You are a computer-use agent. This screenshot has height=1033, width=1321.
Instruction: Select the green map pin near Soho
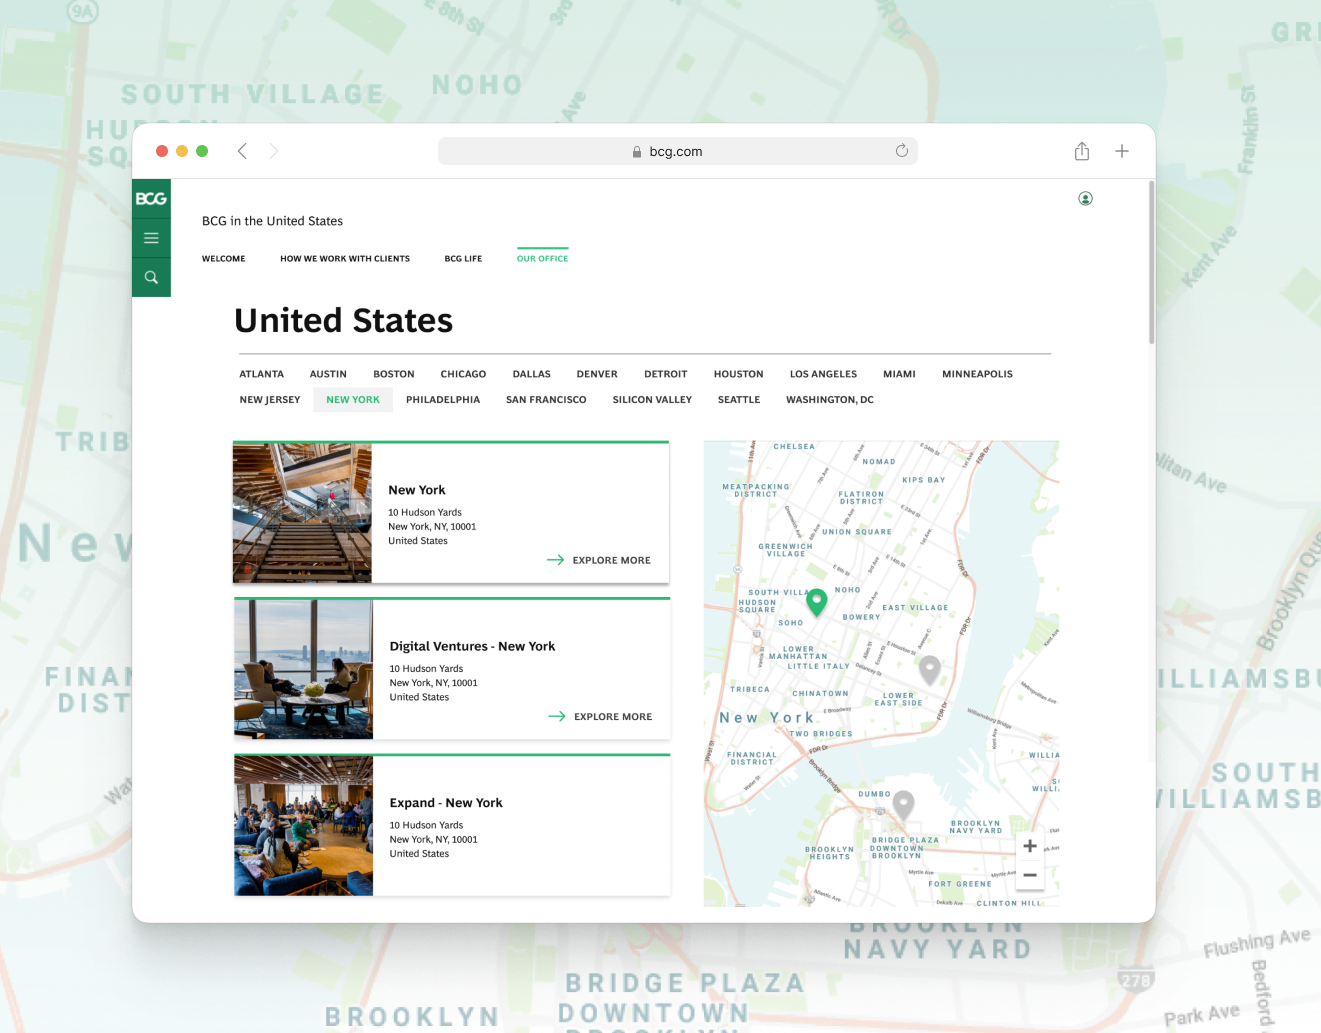pos(816,602)
